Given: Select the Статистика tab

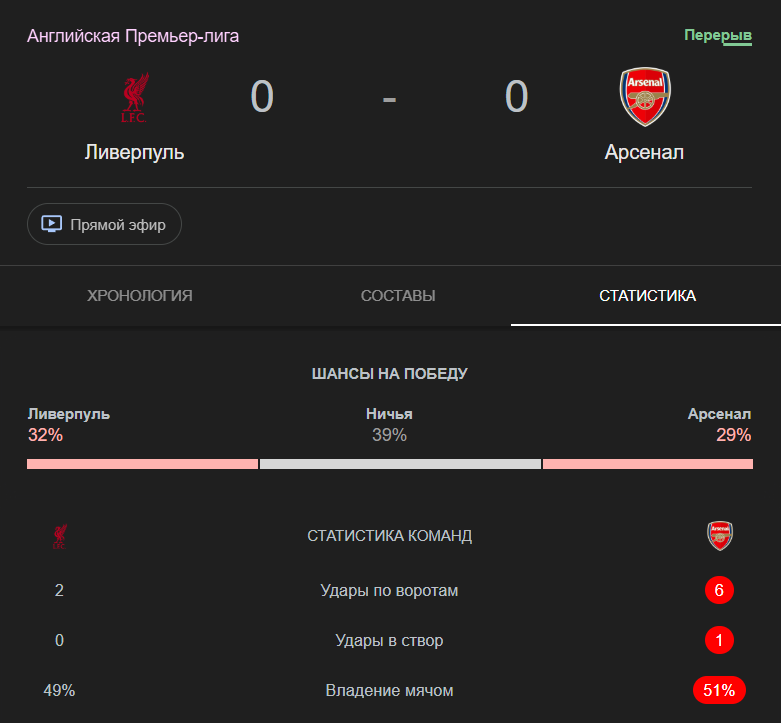Looking at the screenshot, I should (x=647, y=296).
